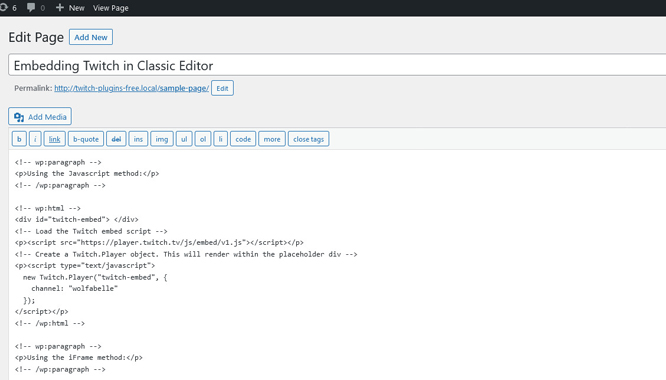Insert unordered list with ul button

click(184, 139)
